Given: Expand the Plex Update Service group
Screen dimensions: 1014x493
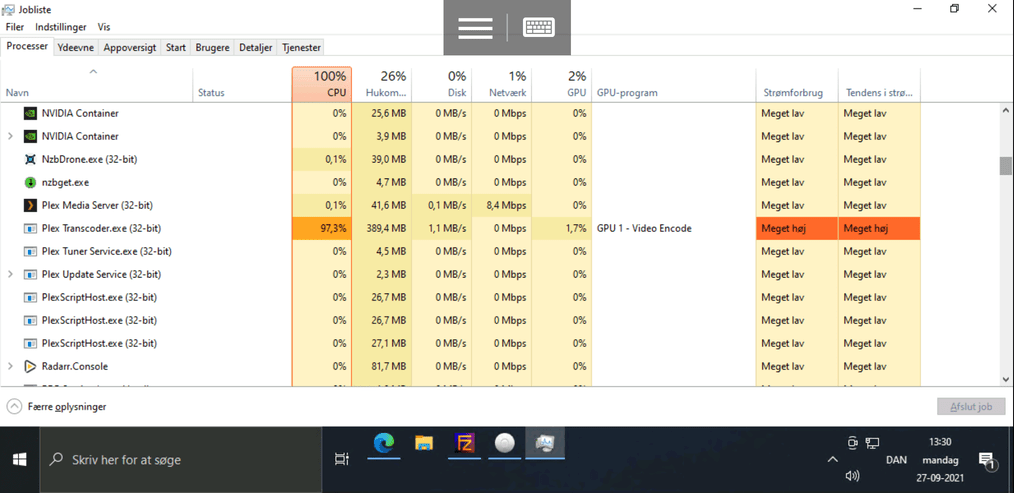Looking at the screenshot, I should pyautogui.click(x=10, y=274).
